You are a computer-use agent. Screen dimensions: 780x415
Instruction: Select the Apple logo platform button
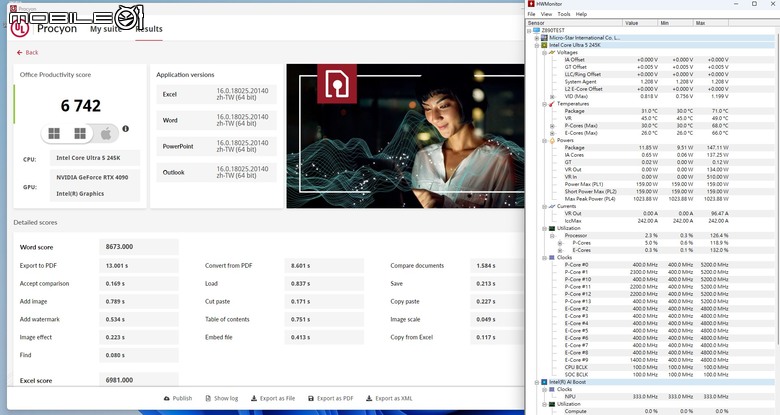coord(106,133)
